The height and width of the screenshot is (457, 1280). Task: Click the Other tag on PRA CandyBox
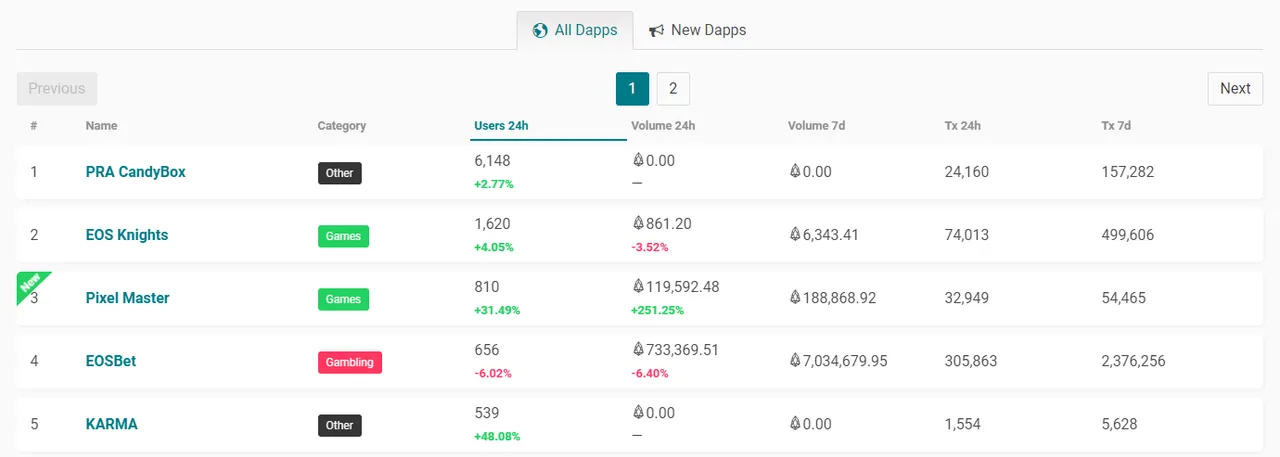point(340,173)
